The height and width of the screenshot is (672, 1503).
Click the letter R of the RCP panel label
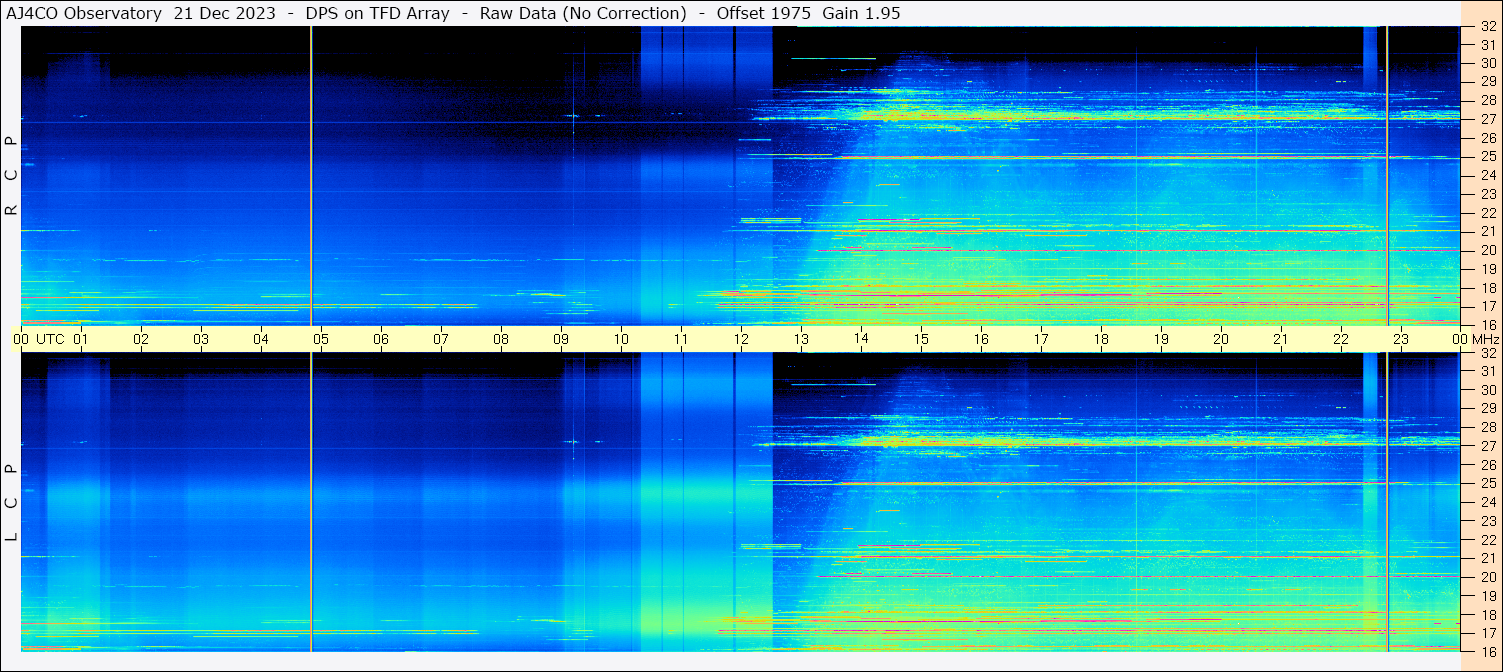[12, 211]
